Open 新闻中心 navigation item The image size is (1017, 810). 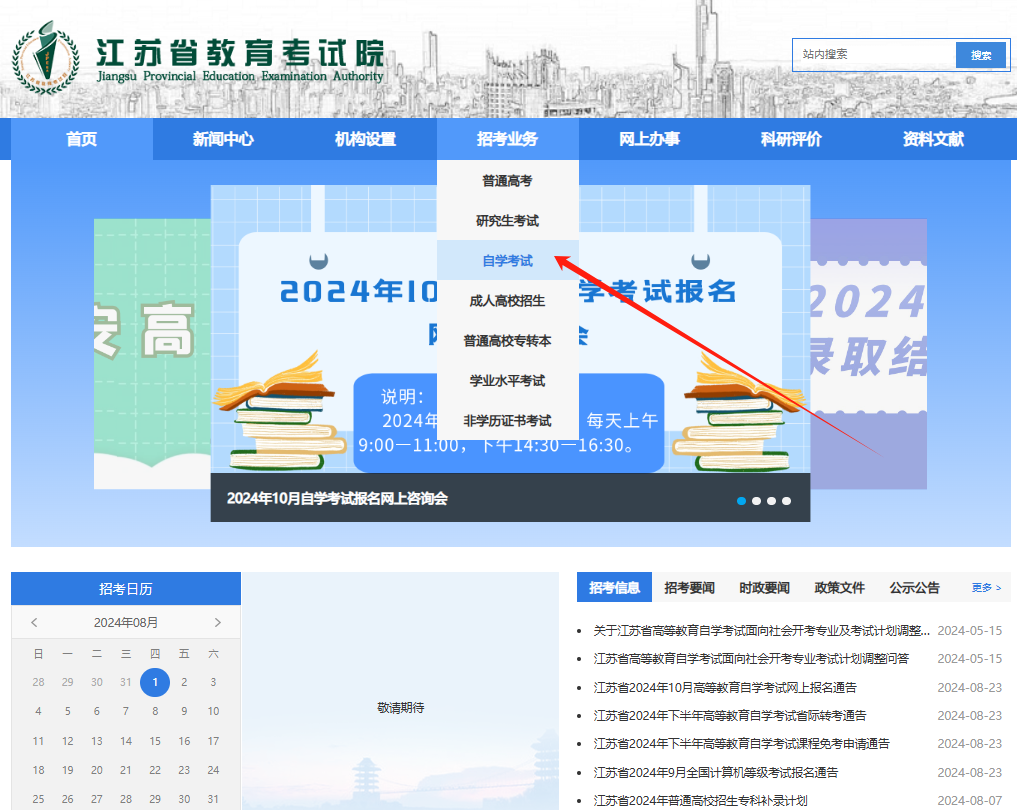pyautogui.click(x=223, y=139)
